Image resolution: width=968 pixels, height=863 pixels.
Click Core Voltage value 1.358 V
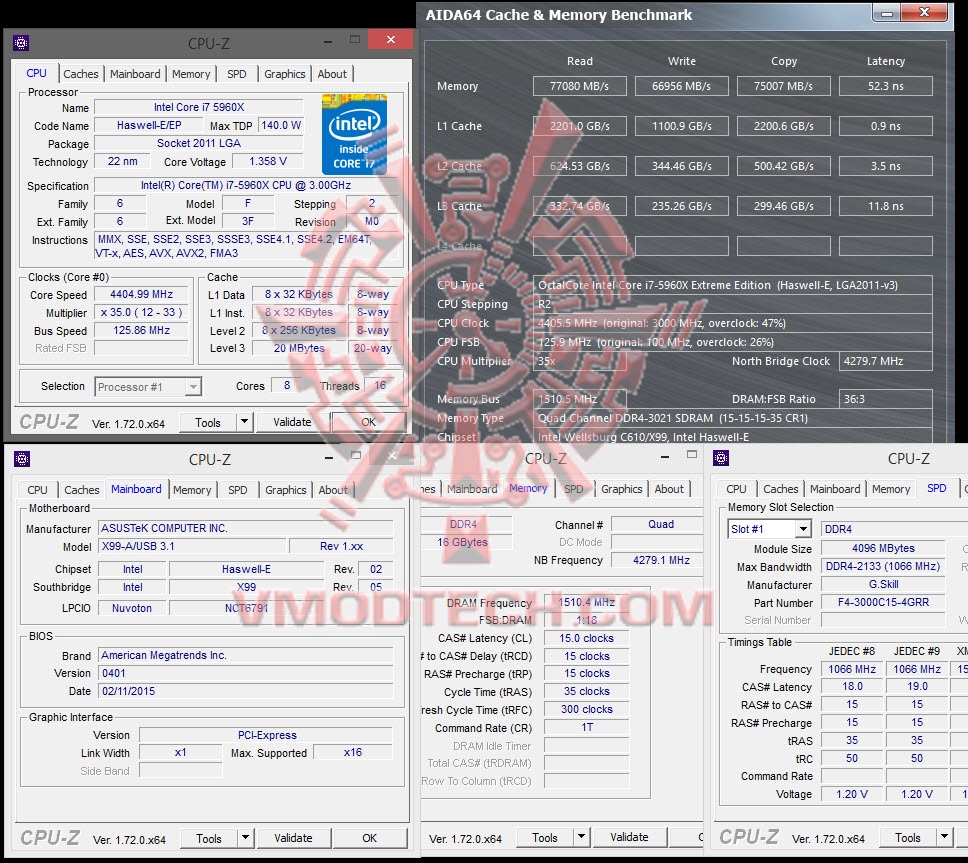pos(268,161)
